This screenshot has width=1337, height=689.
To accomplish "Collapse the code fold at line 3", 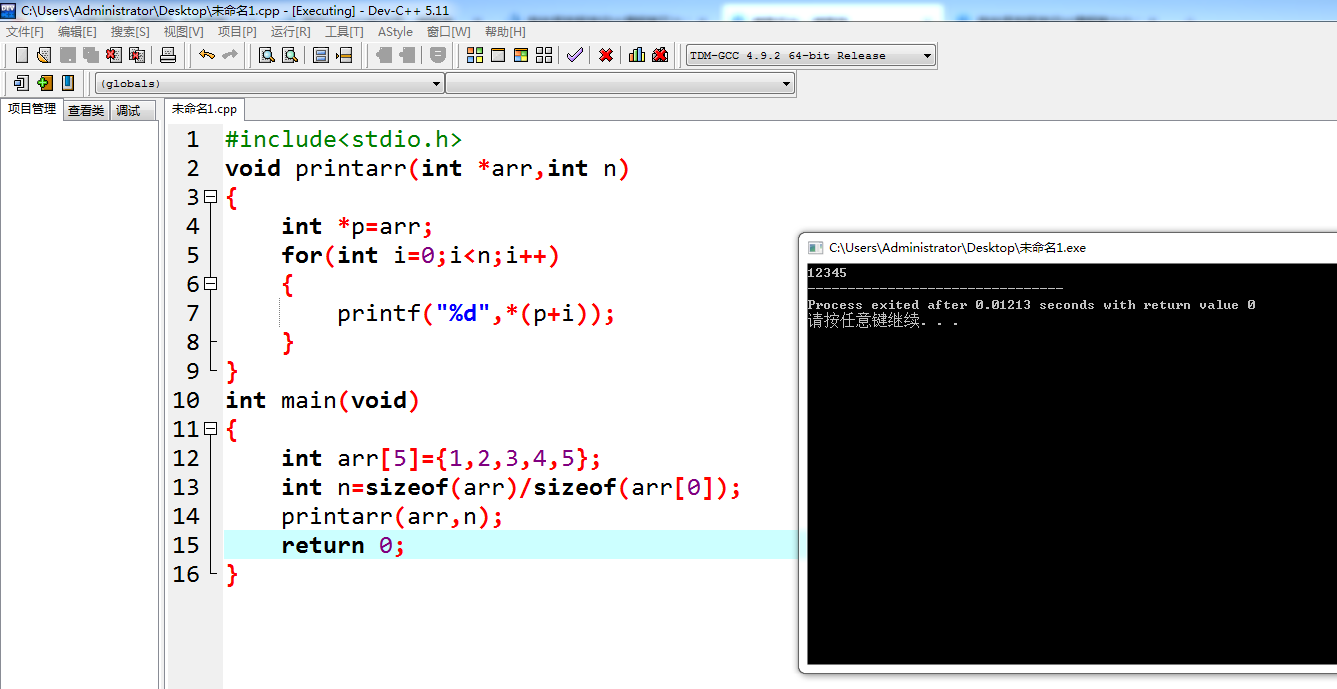I will pyautogui.click(x=210, y=197).
